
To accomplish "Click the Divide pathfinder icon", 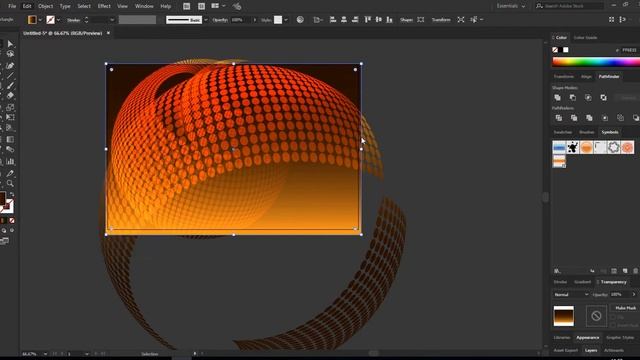I will 559,118.
